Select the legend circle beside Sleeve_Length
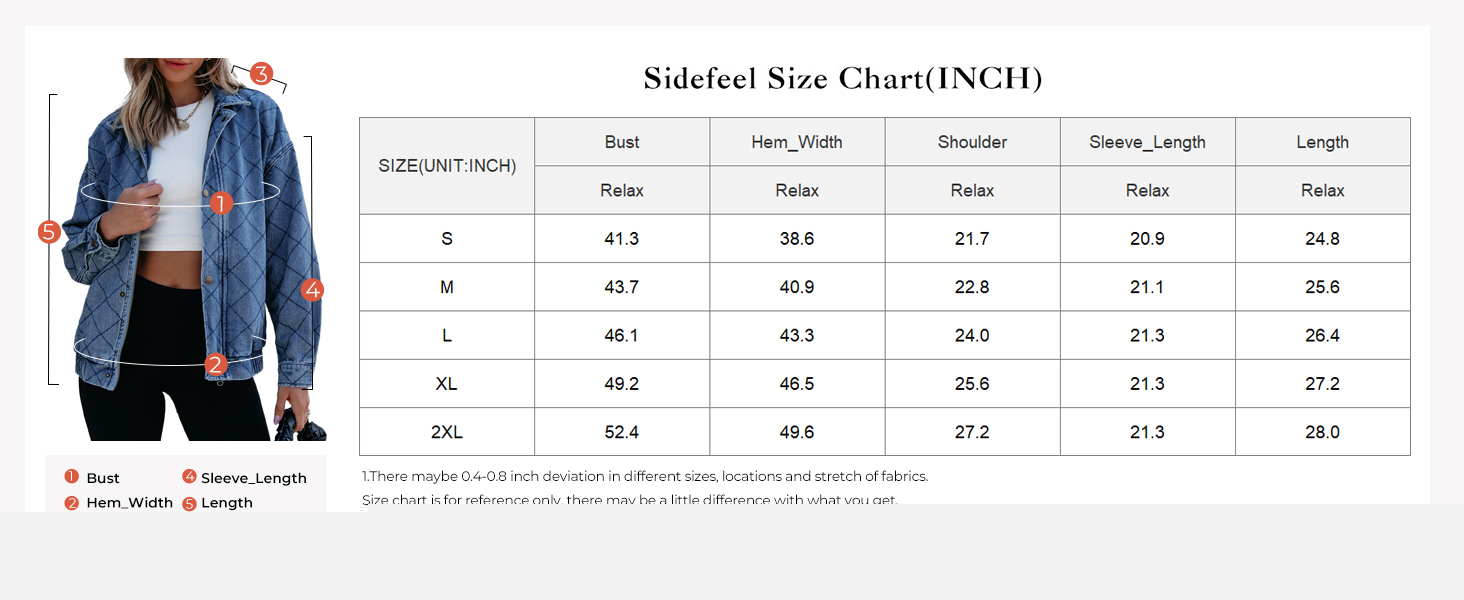Viewport: 1464px width, 600px height. pyautogui.click(x=190, y=477)
